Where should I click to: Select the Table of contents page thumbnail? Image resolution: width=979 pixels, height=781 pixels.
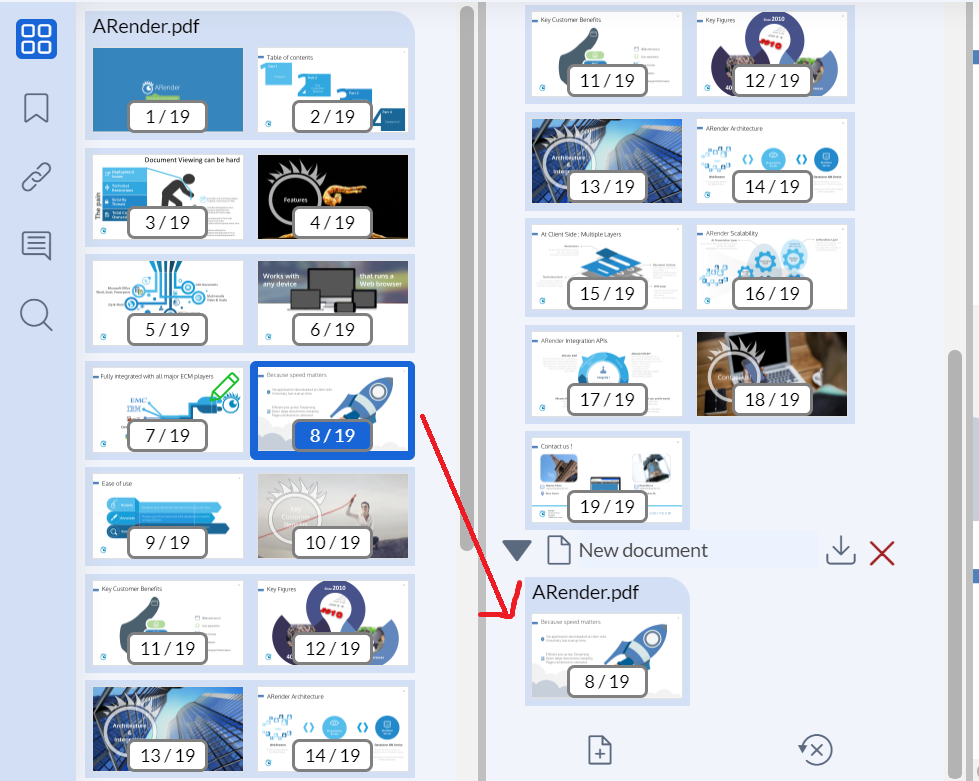(332, 90)
